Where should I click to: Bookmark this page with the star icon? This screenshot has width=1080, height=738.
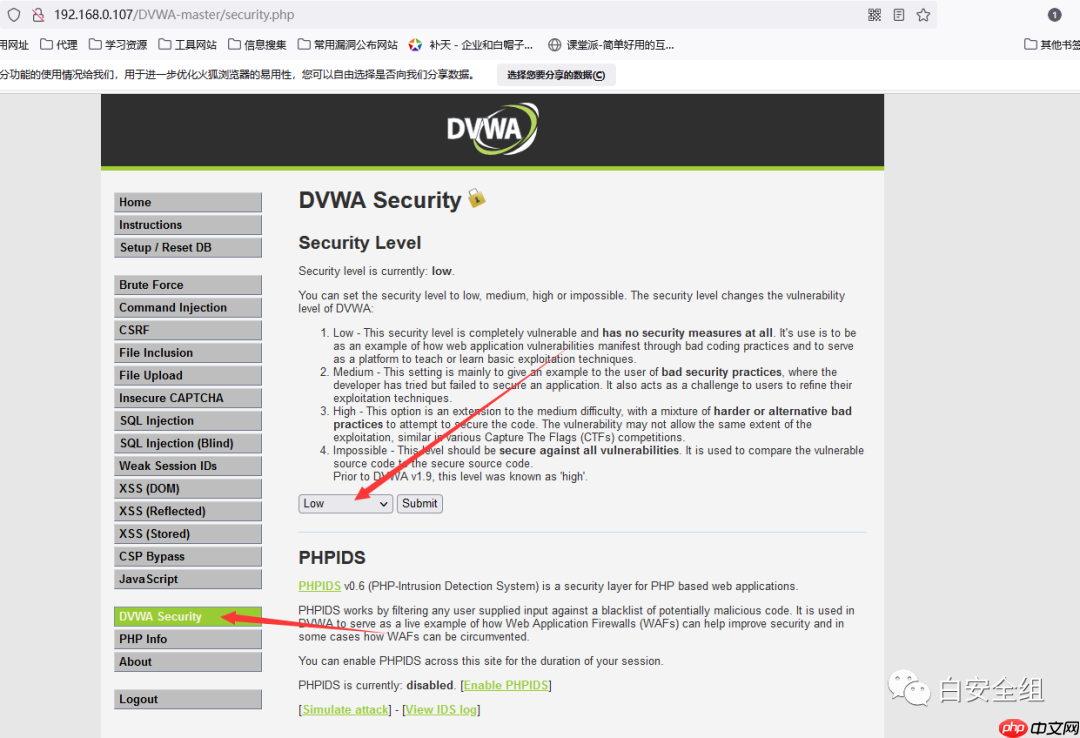[x=923, y=15]
